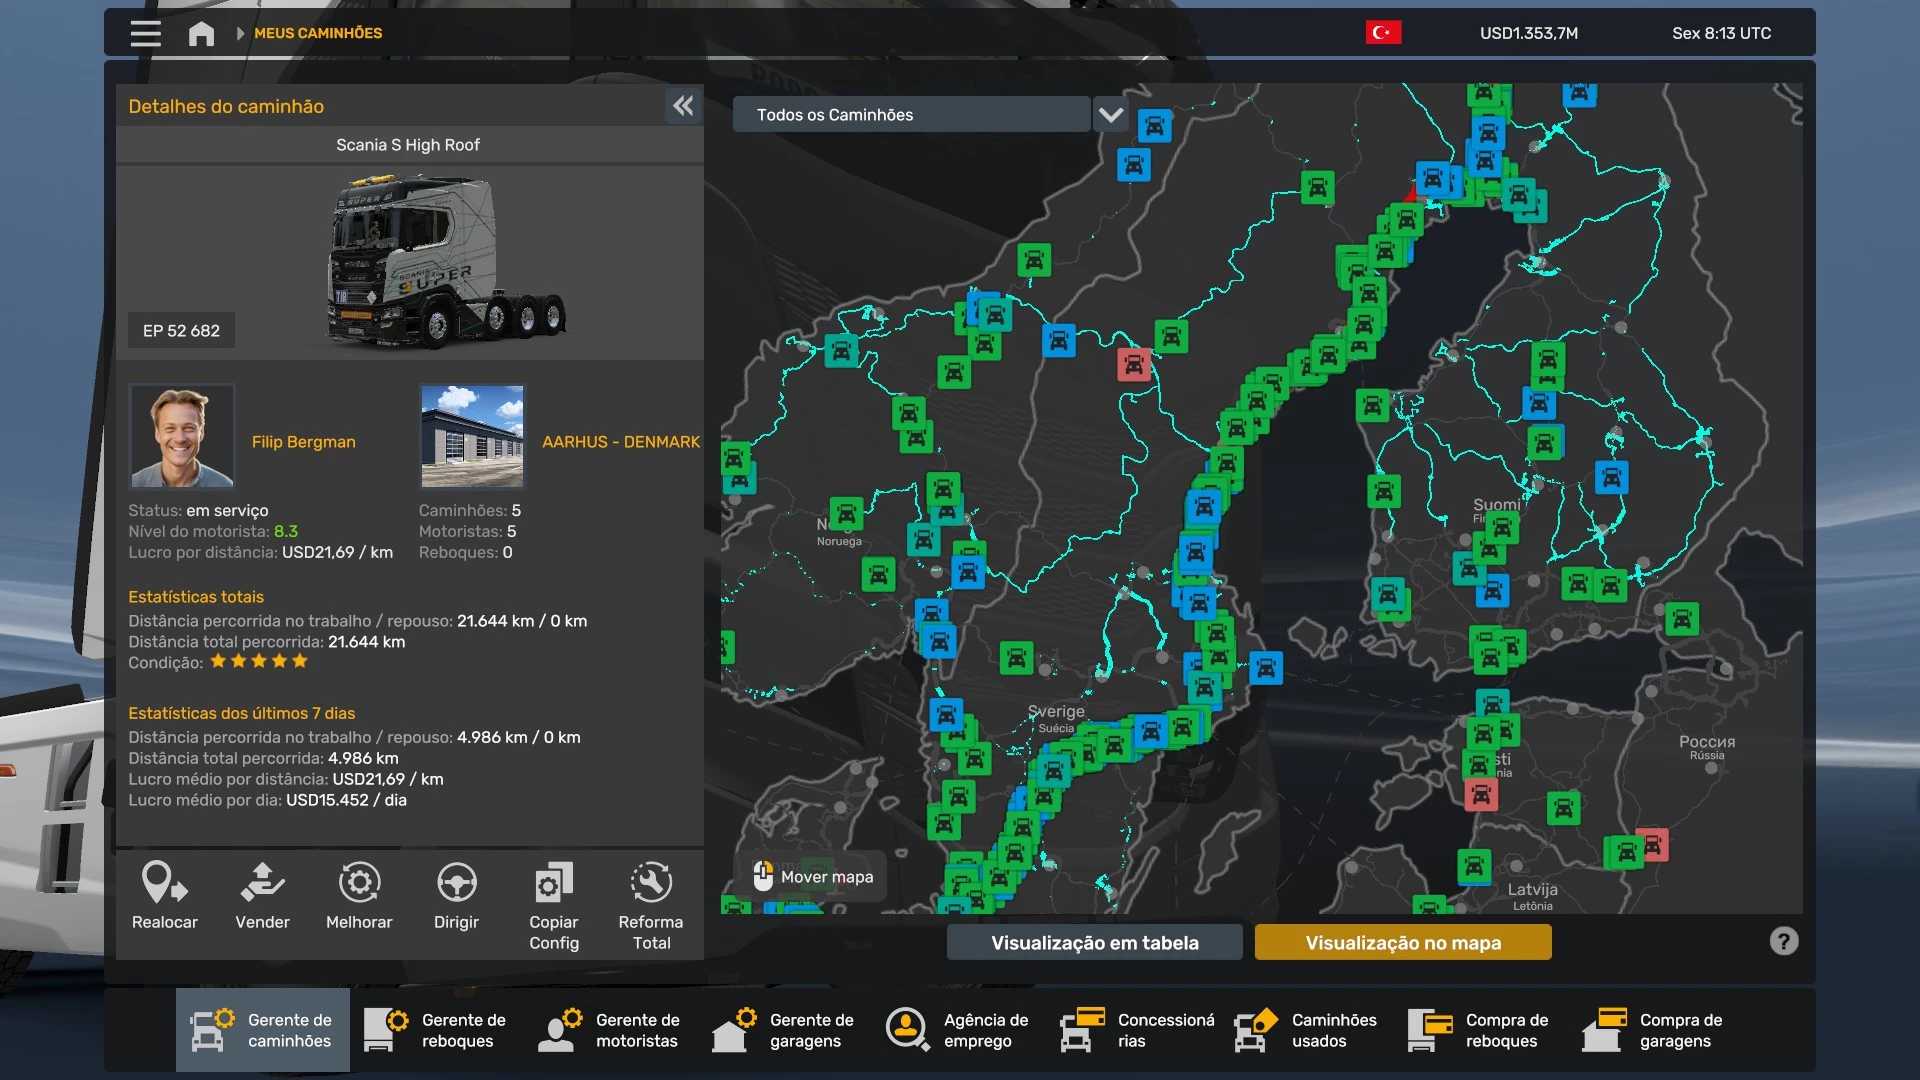1920x1080 pixels.
Task: Open the hamburger main menu
Action: 145,33
